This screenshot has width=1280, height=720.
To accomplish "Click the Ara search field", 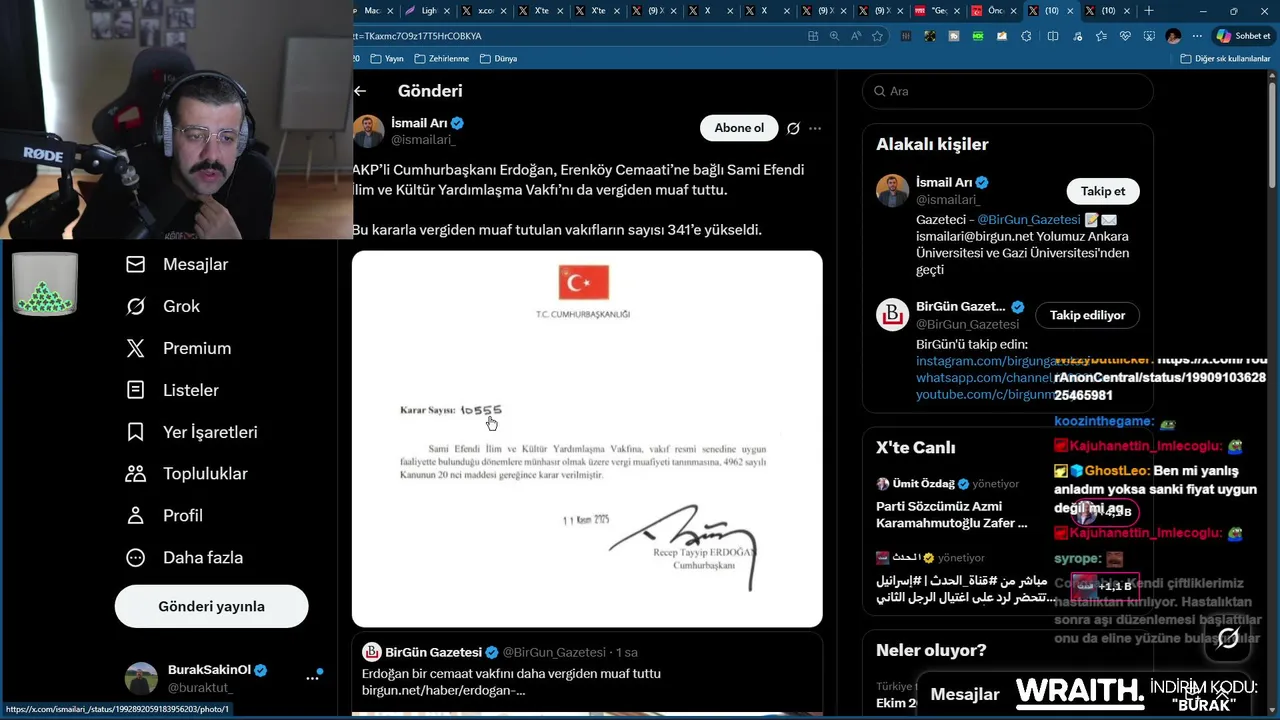I will point(1008,91).
